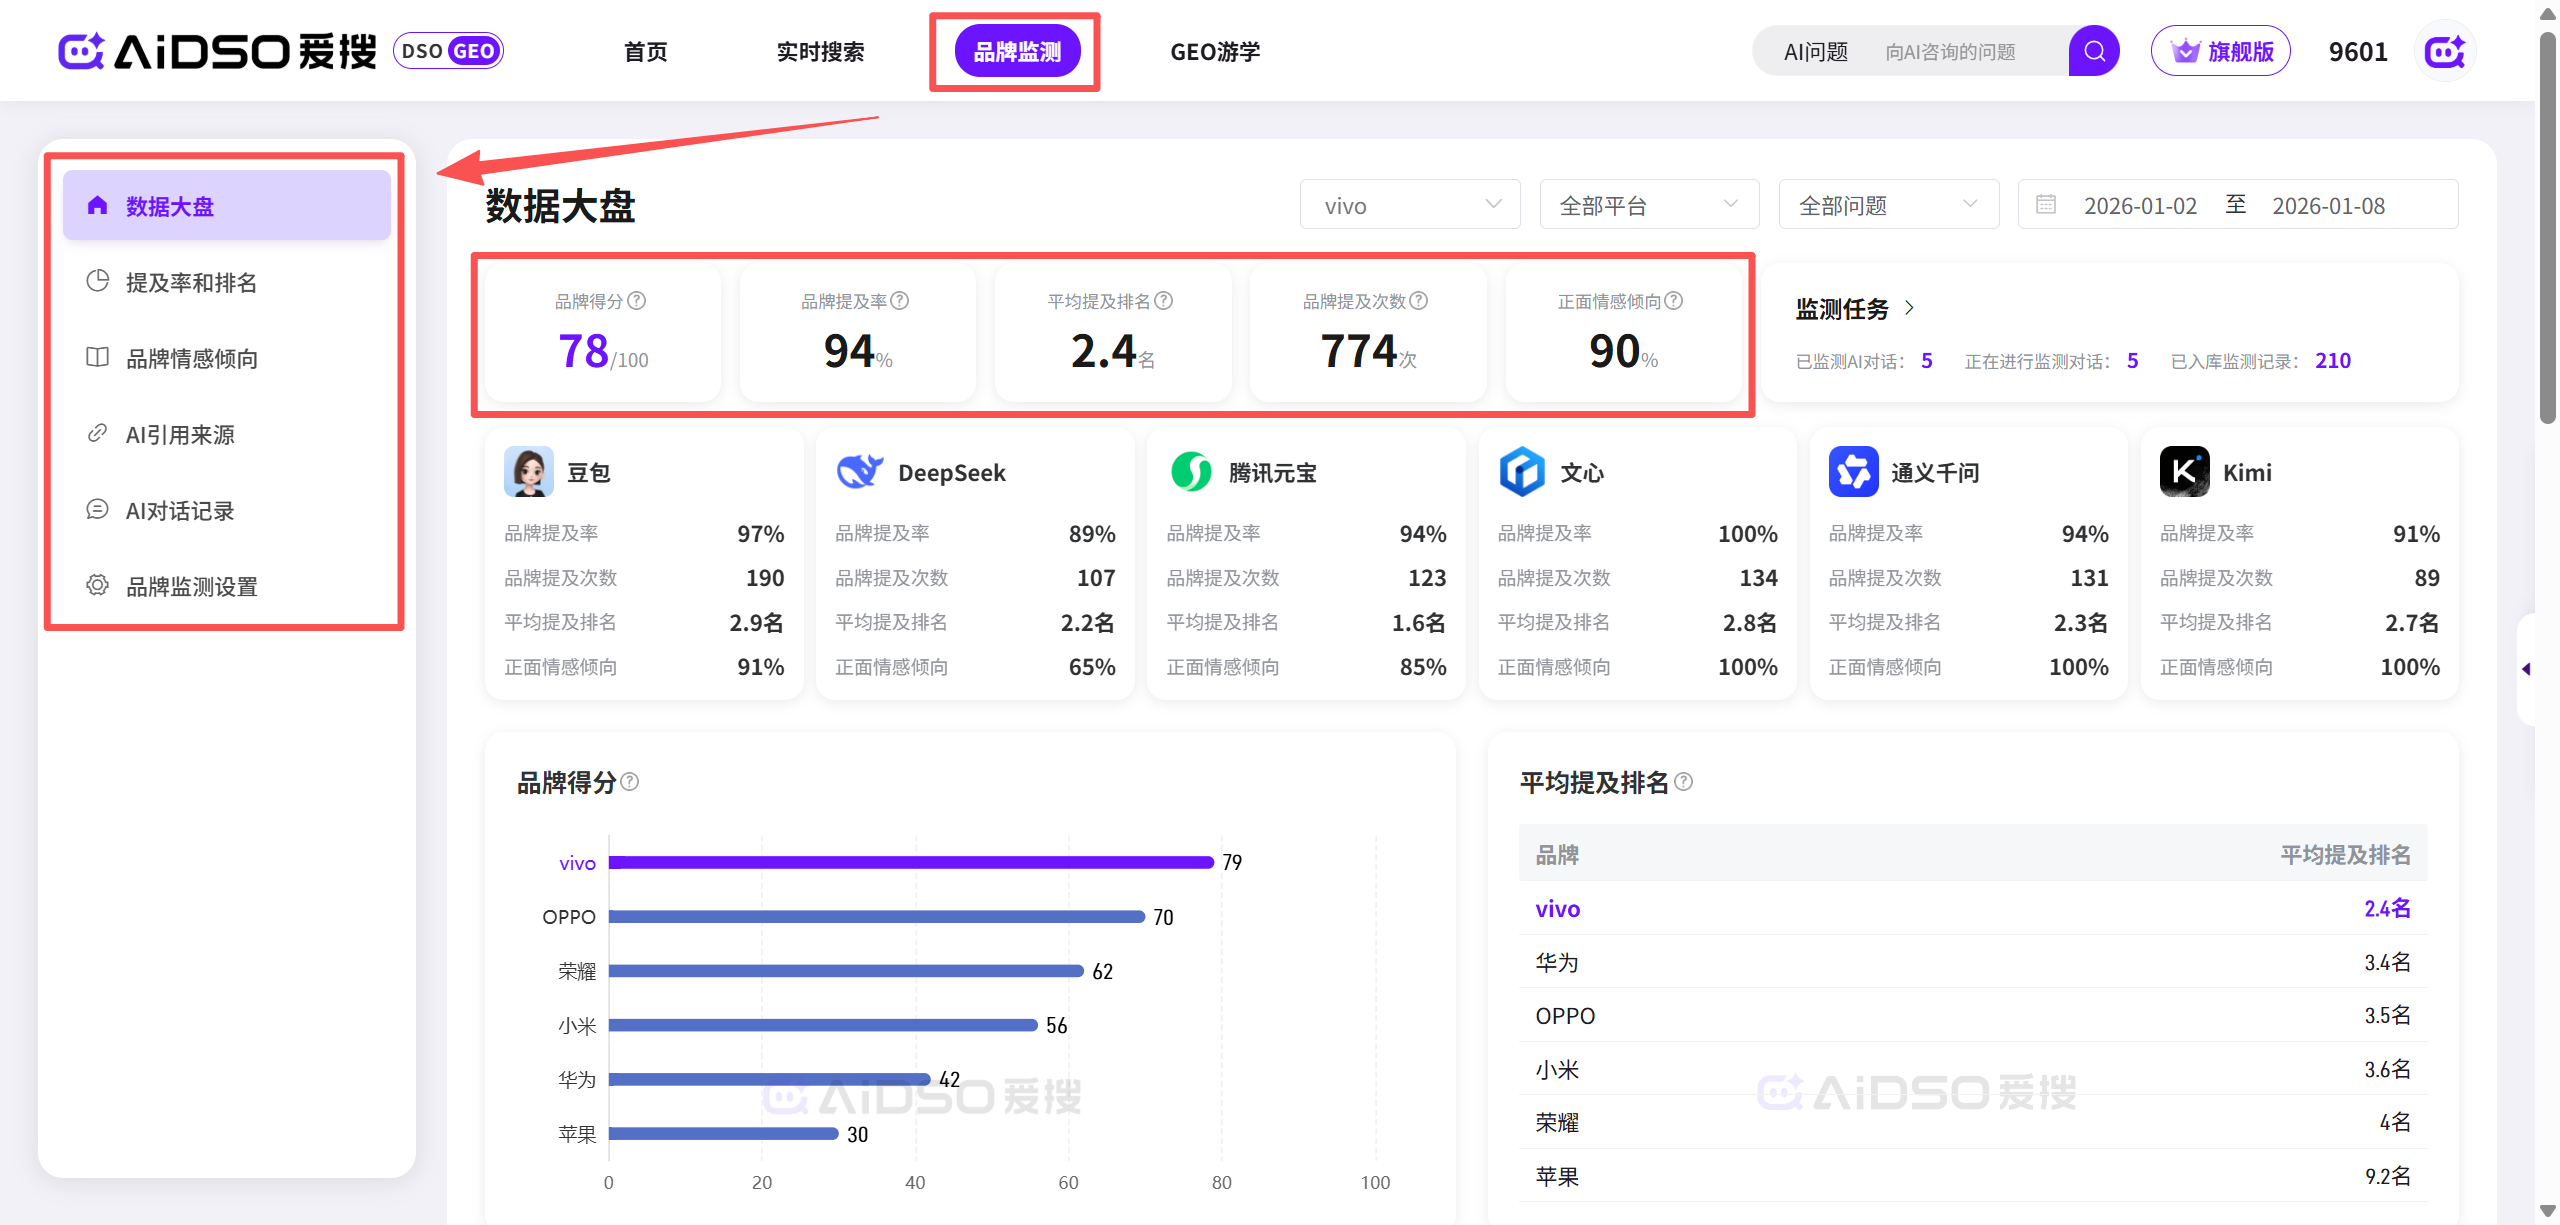Click the help icon beside 品牌得分 metric card
Image resolution: width=2560 pixels, height=1225 pixels.
click(x=637, y=301)
